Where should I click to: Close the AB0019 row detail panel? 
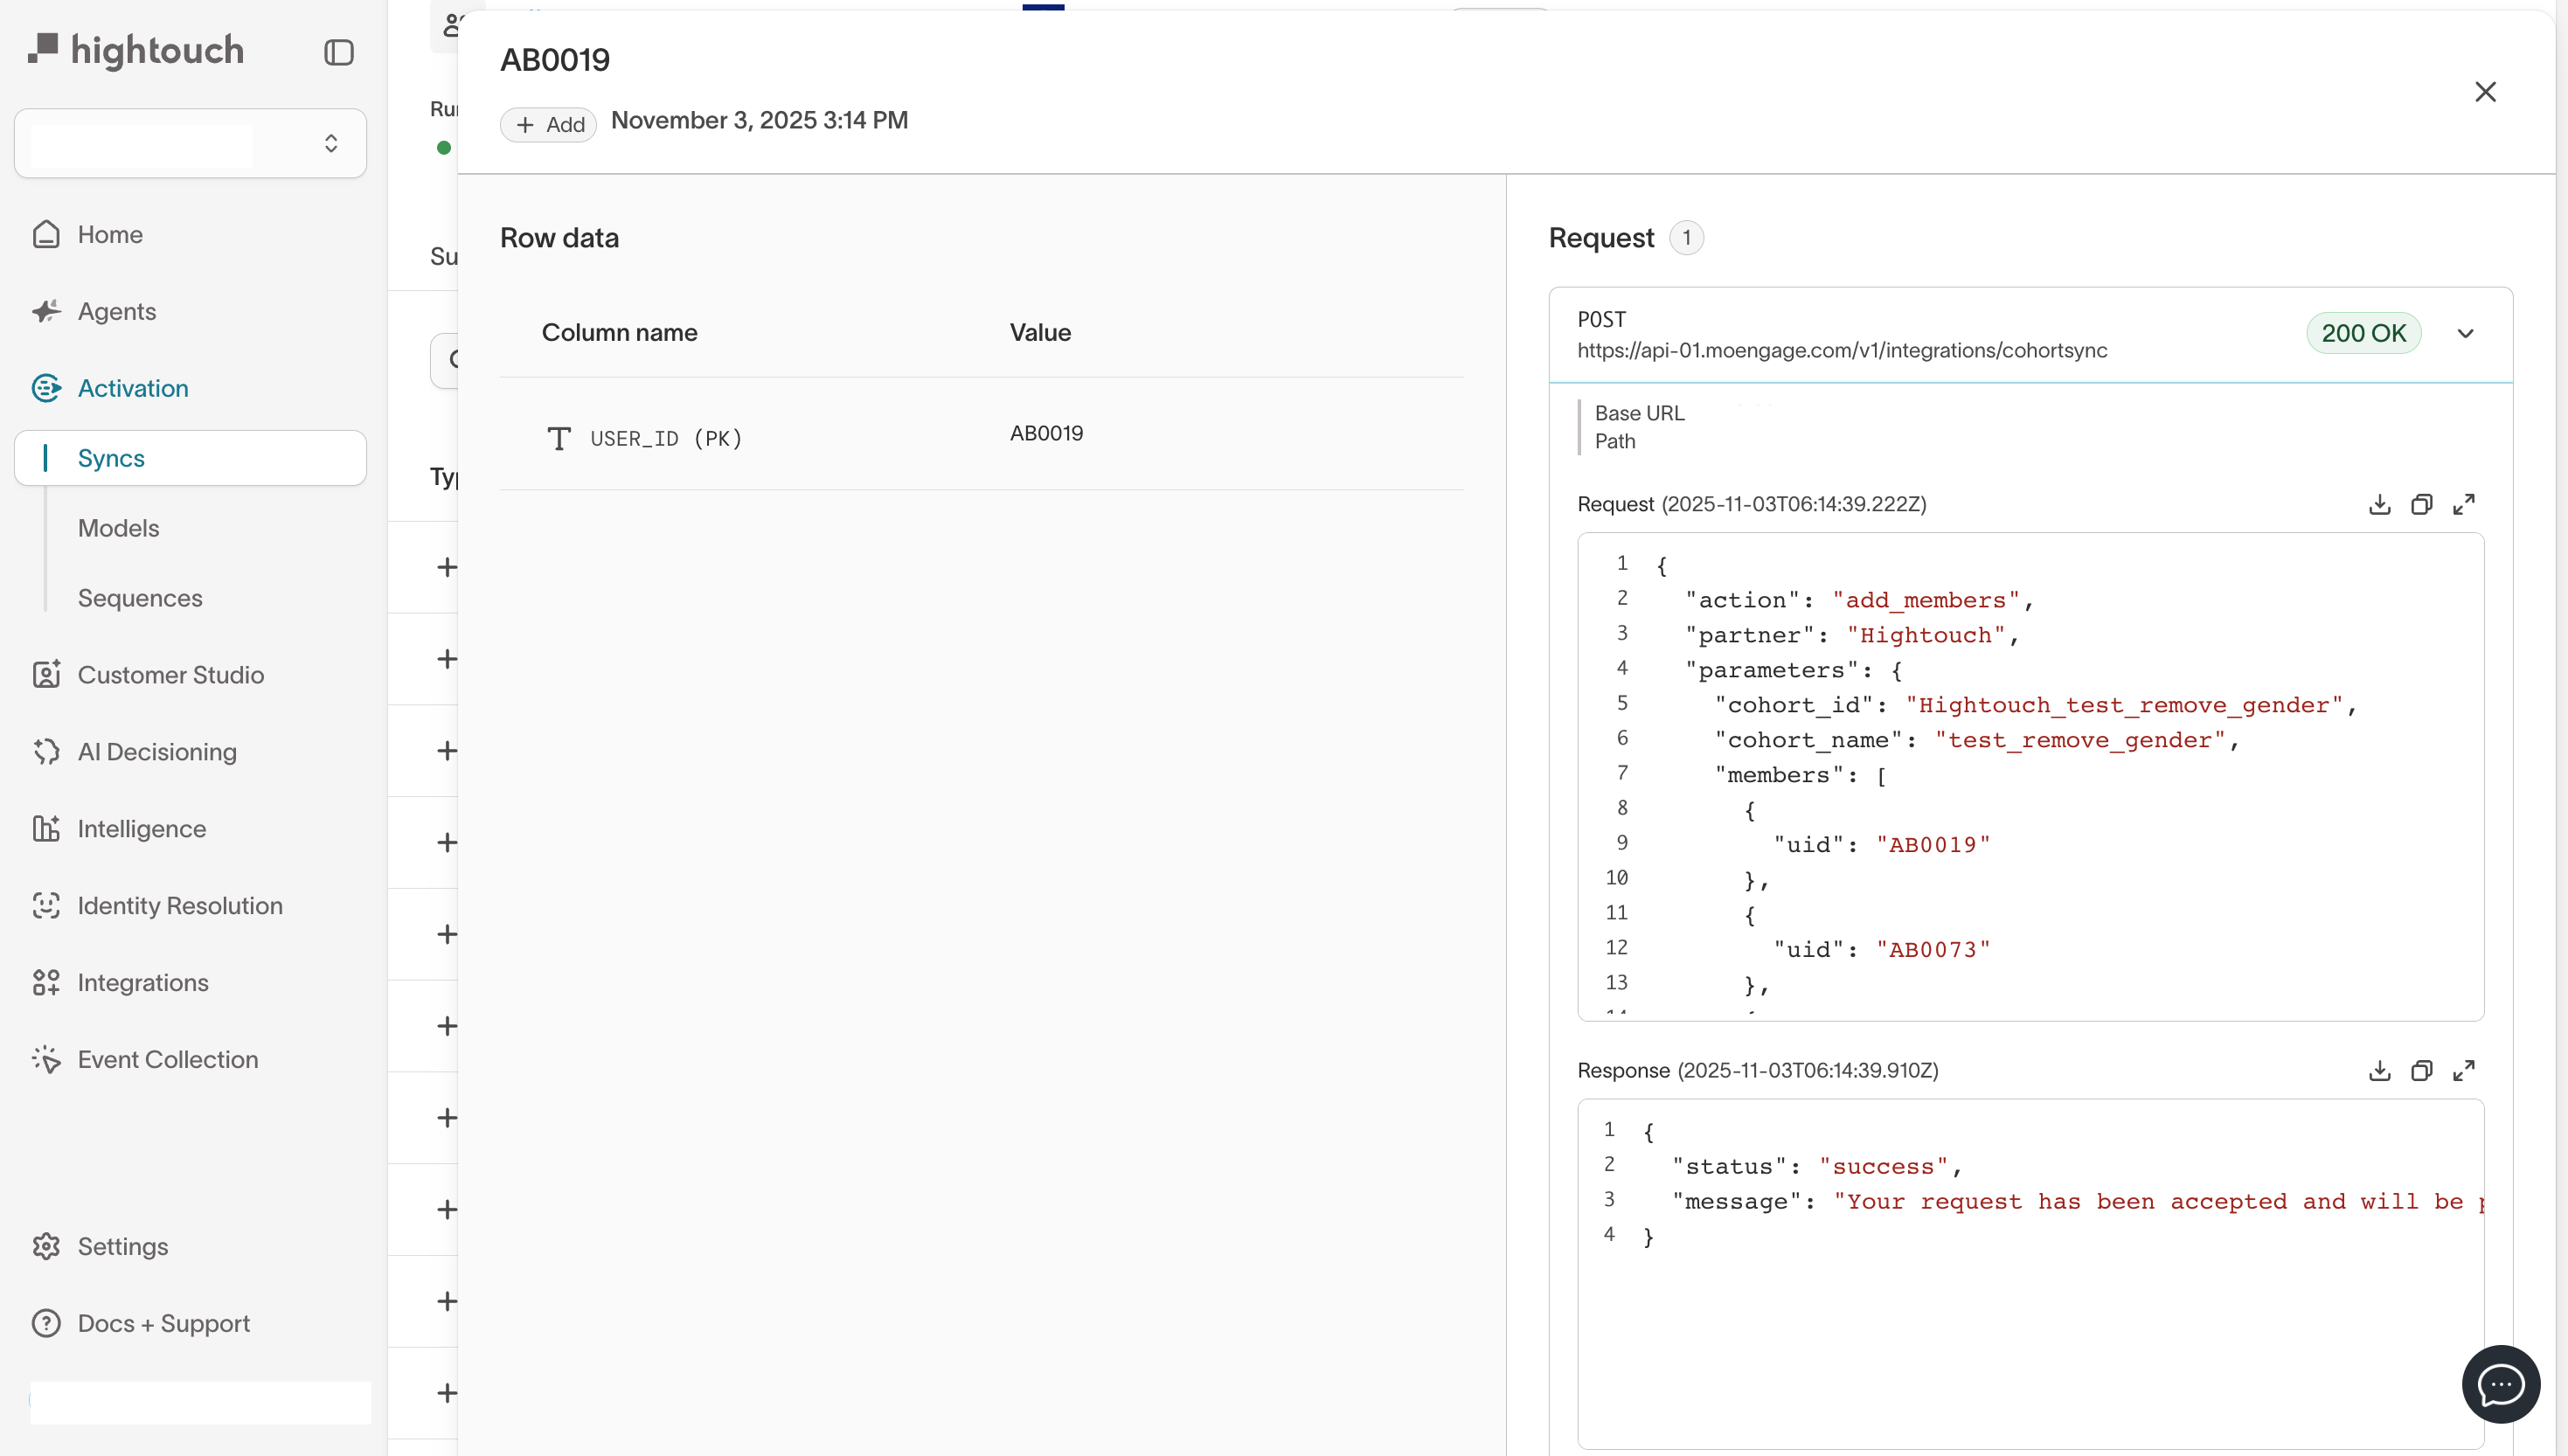[2485, 92]
